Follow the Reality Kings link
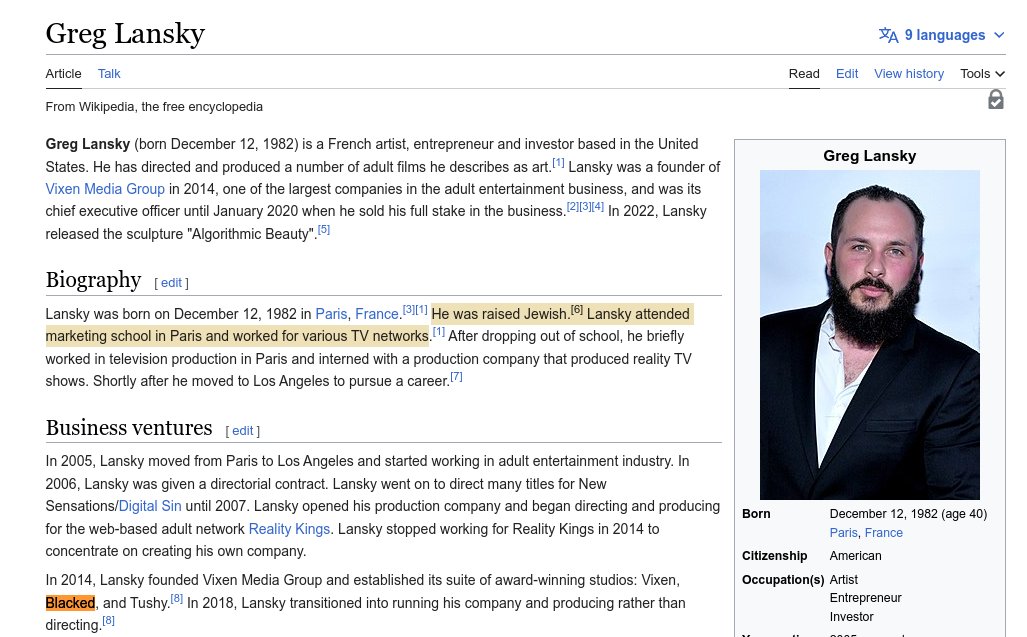 [289, 529]
